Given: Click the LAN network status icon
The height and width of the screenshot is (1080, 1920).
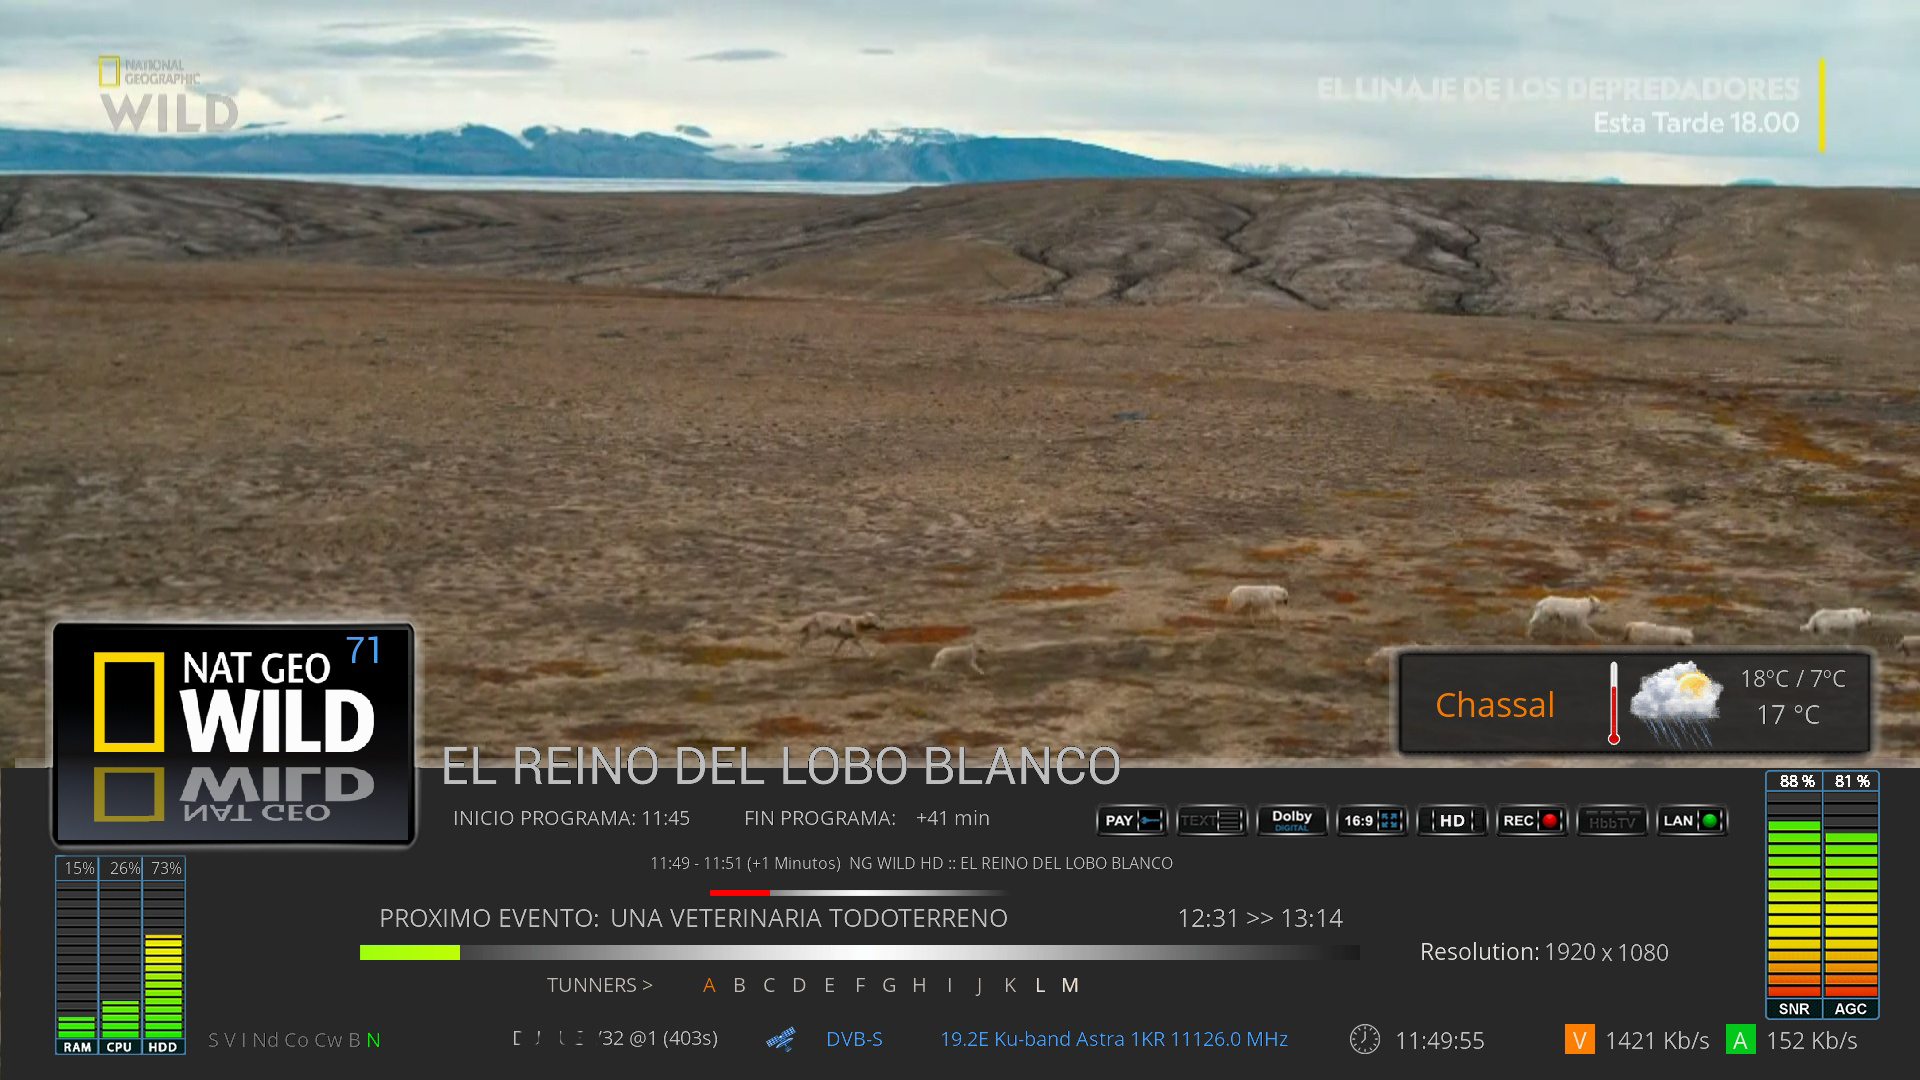Looking at the screenshot, I should [x=1692, y=821].
